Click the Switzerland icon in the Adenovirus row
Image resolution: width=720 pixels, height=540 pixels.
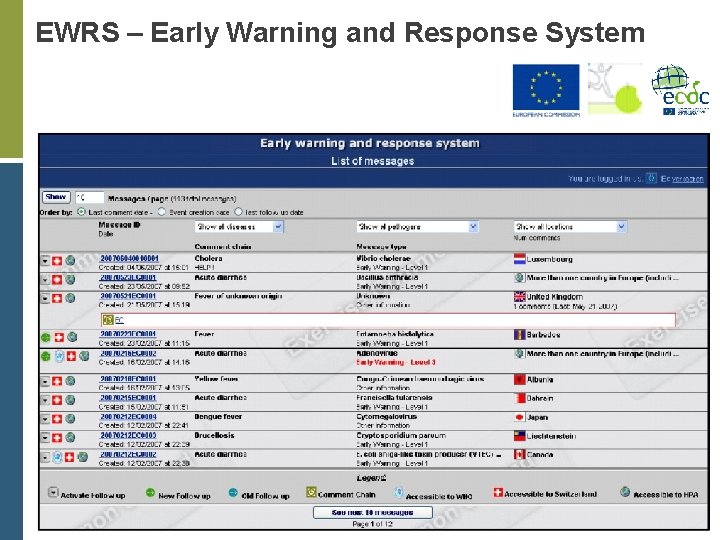(x=71, y=356)
